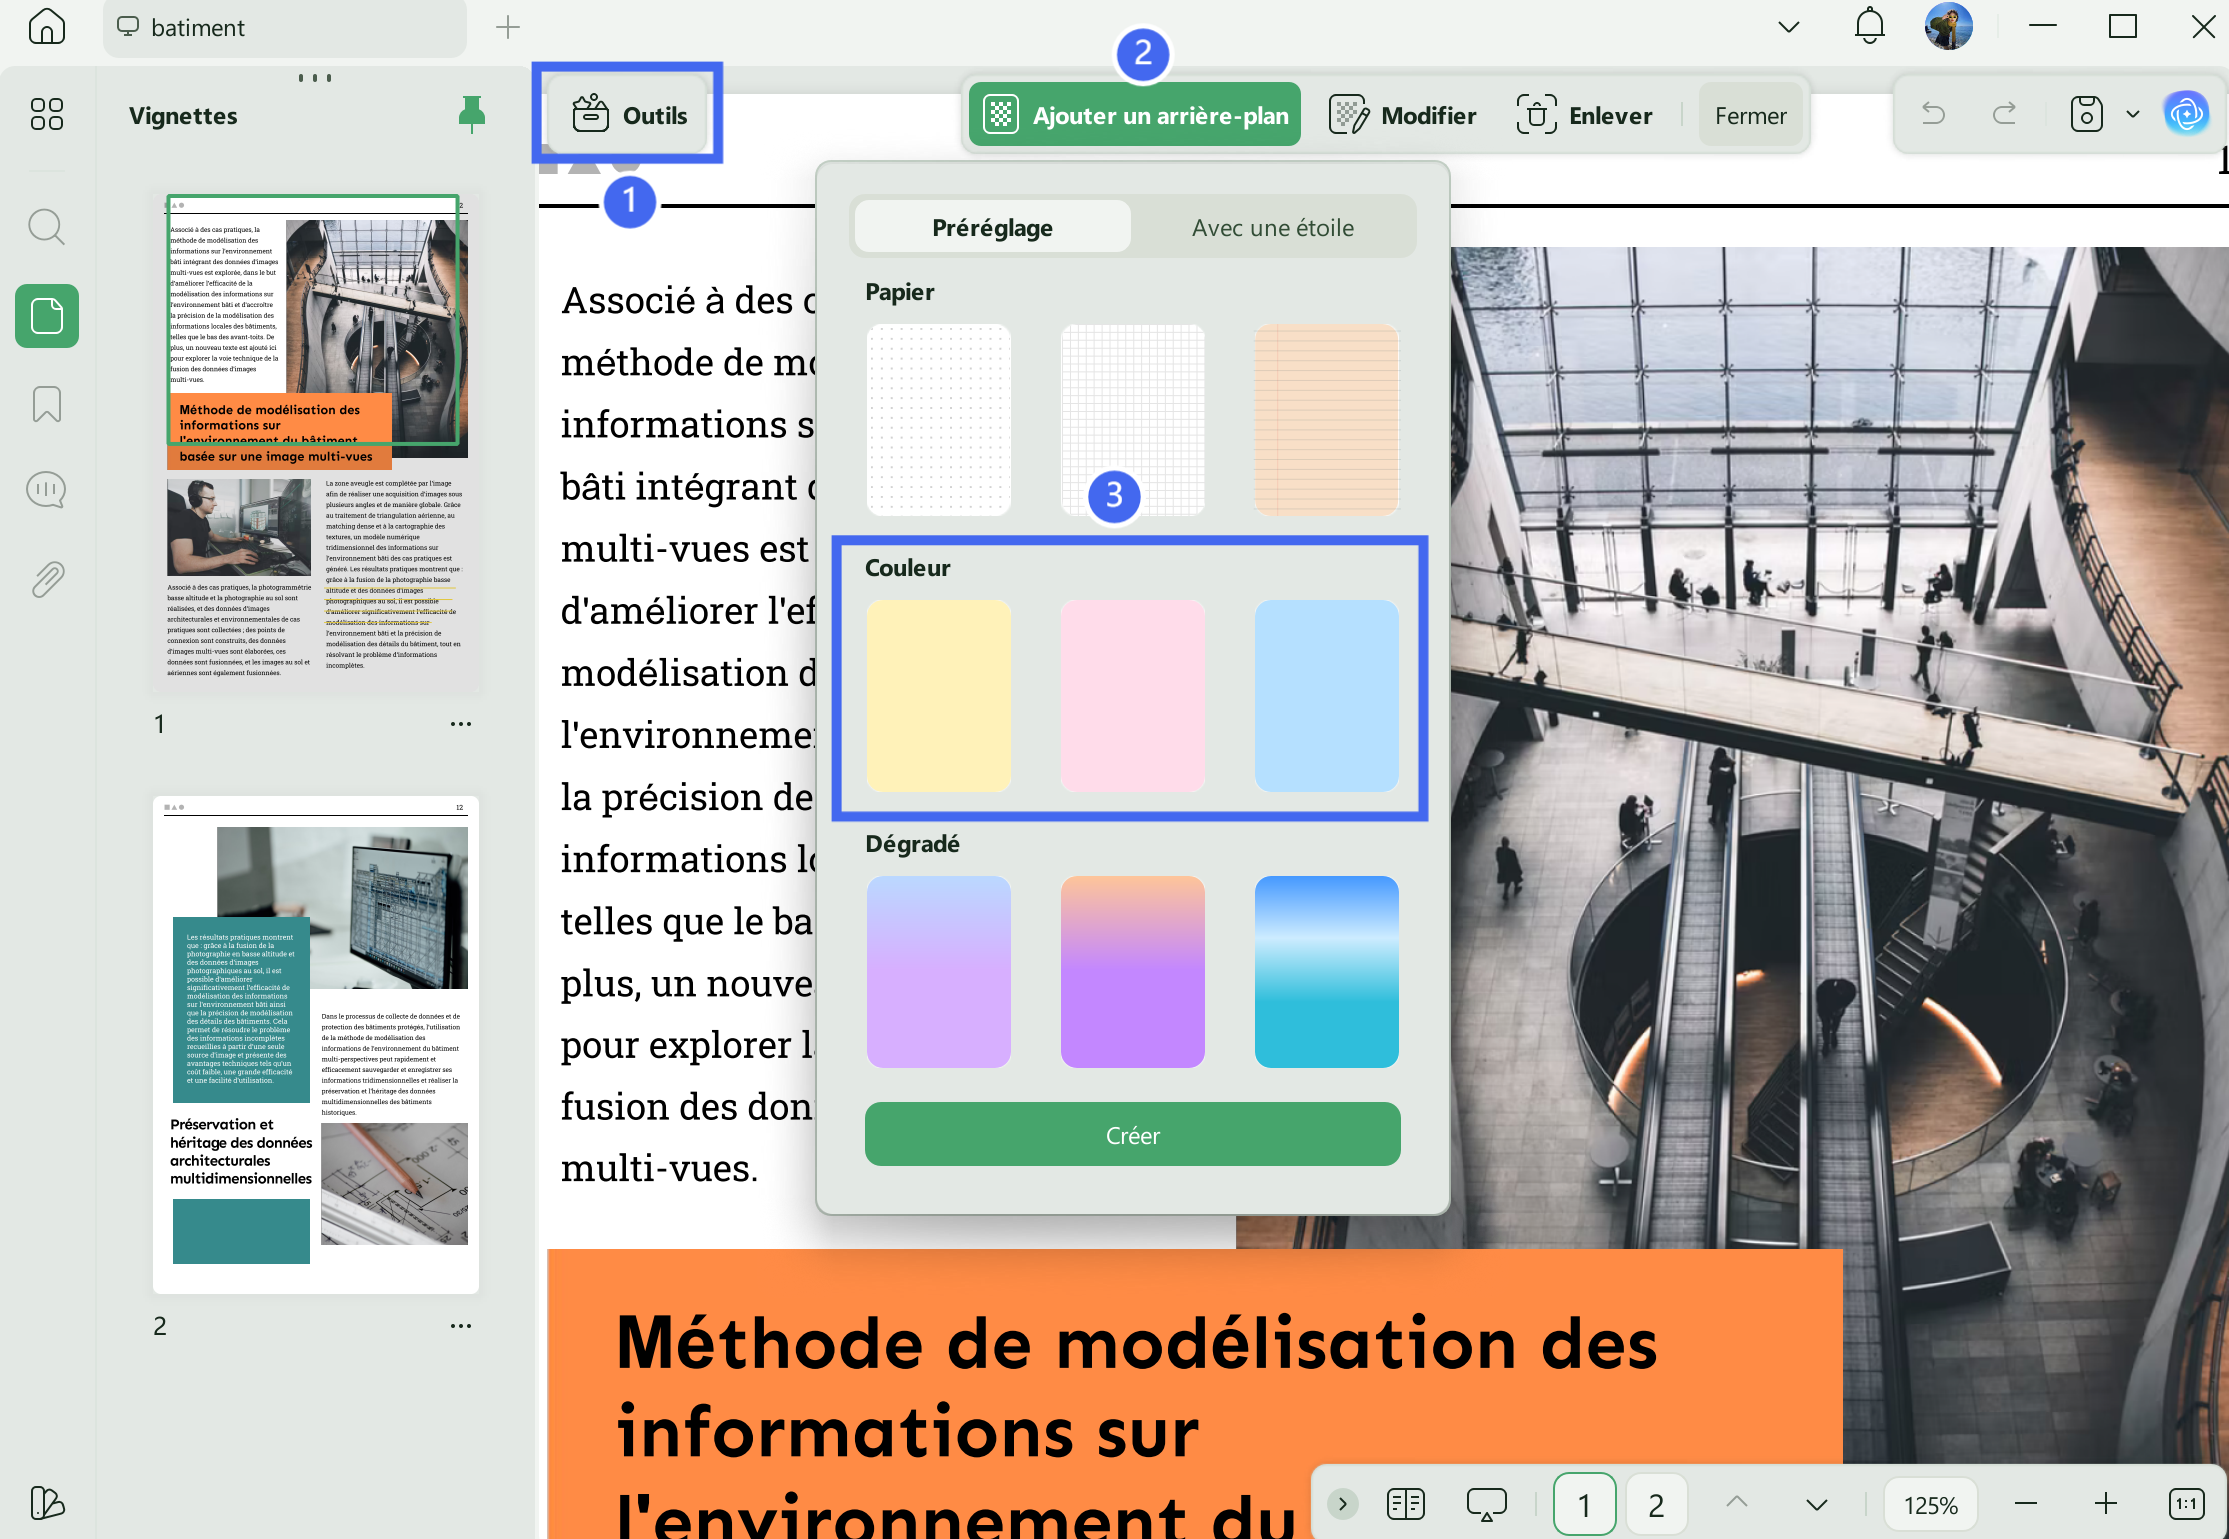The height and width of the screenshot is (1539, 2229).
Task: Open the attachments paperclip icon
Action: [x=47, y=579]
